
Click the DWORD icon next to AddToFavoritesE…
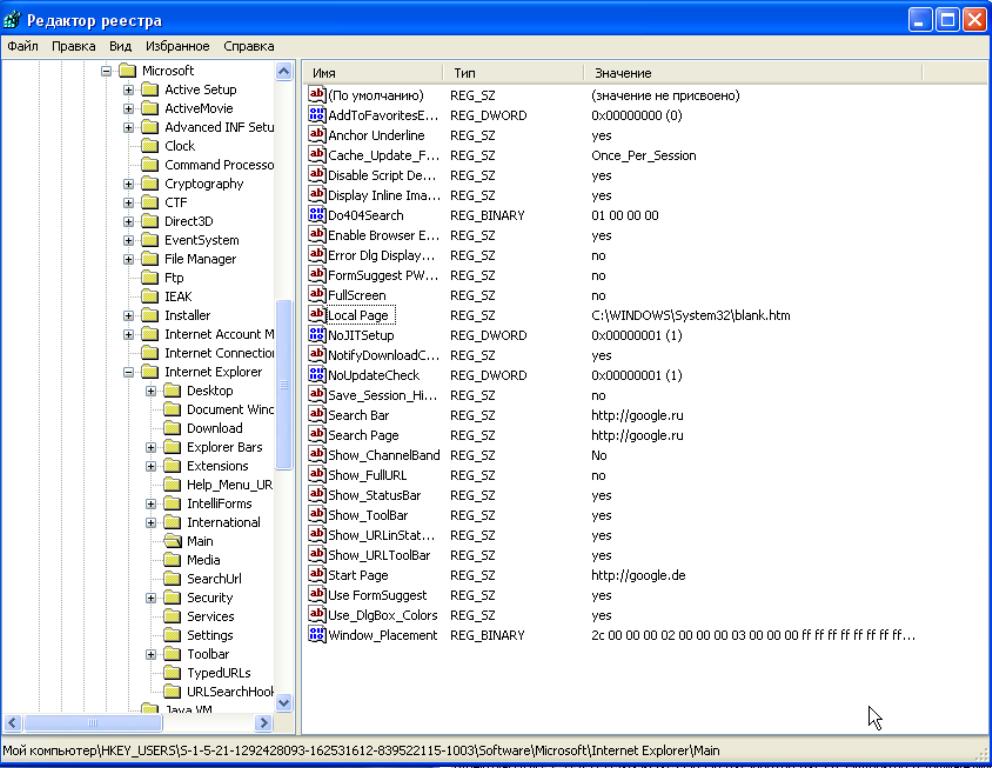tap(316, 115)
